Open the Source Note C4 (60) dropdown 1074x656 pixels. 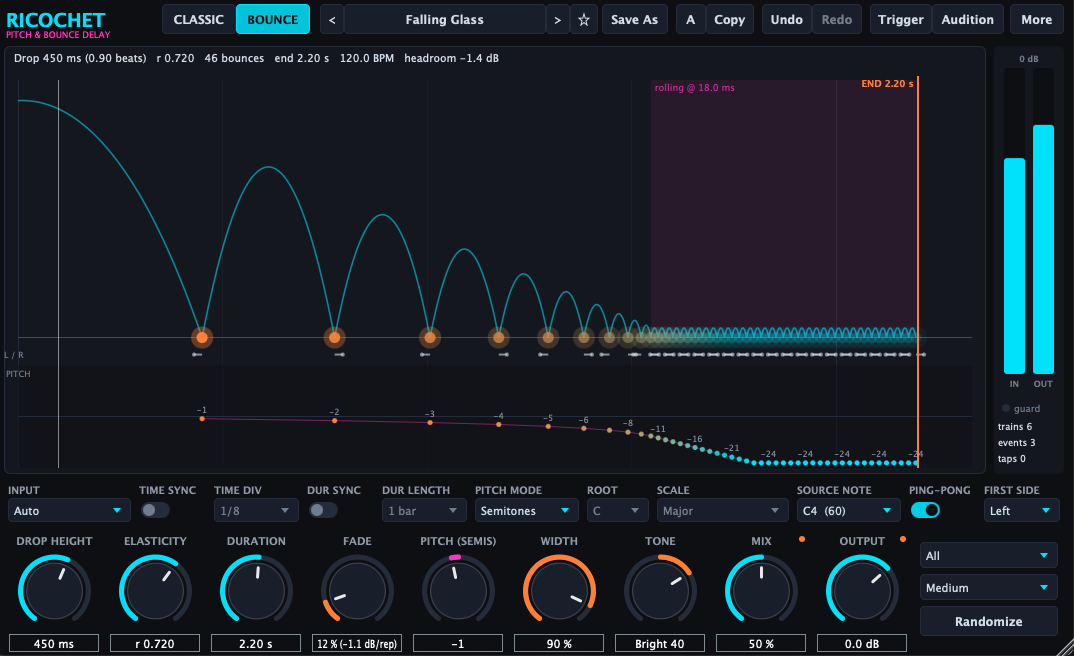pyautogui.click(x=848, y=511)
